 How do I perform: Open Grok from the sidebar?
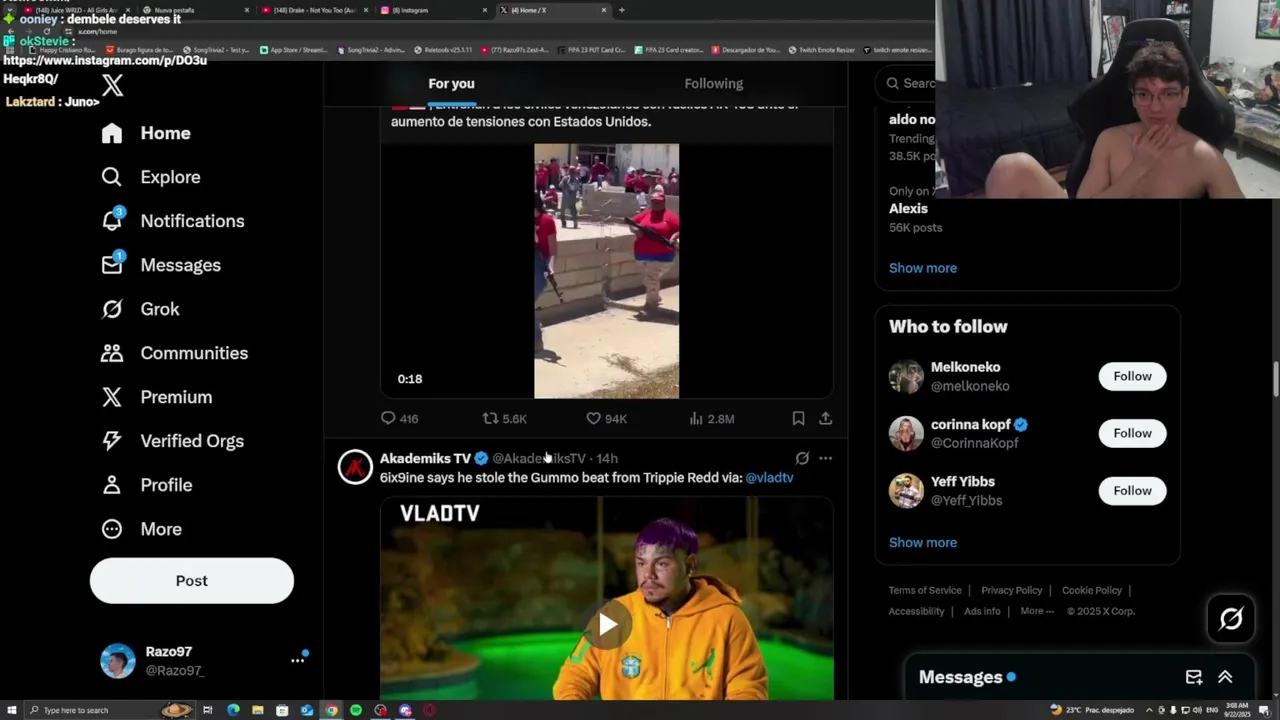click(x=140, y=309)
